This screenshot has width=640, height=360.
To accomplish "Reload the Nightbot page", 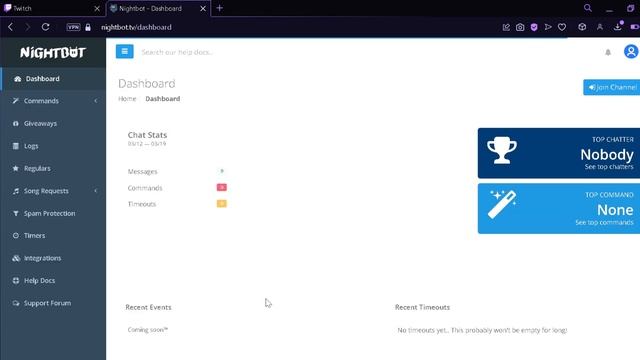I will point(45,27).
